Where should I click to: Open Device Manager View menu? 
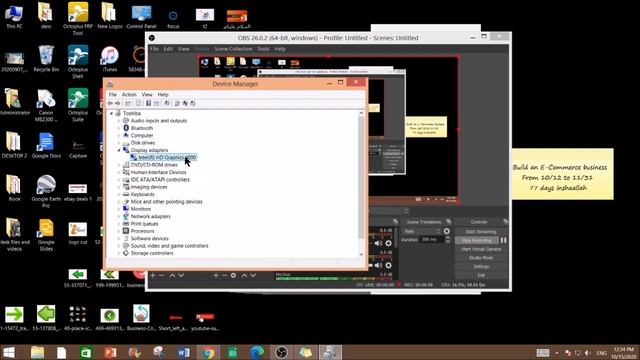[x=147, y=94]
